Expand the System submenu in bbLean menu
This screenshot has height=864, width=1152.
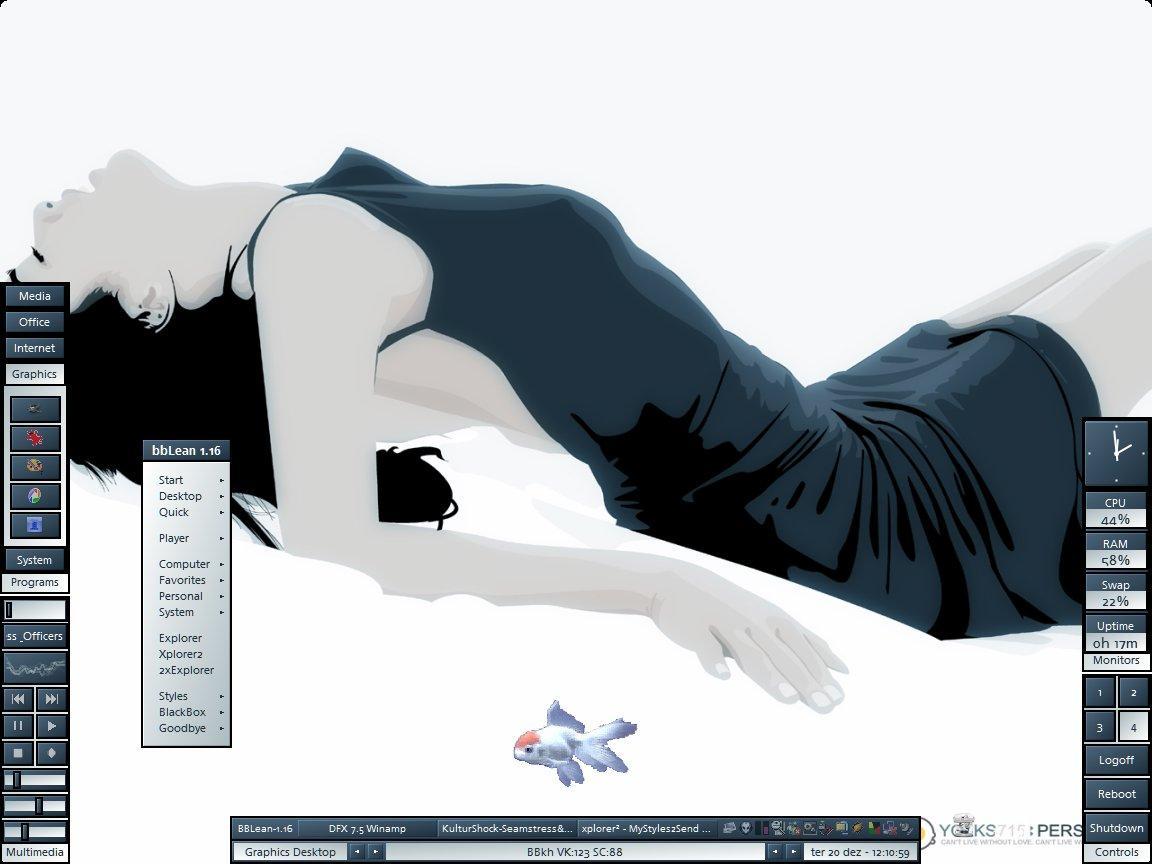point(187,613)
